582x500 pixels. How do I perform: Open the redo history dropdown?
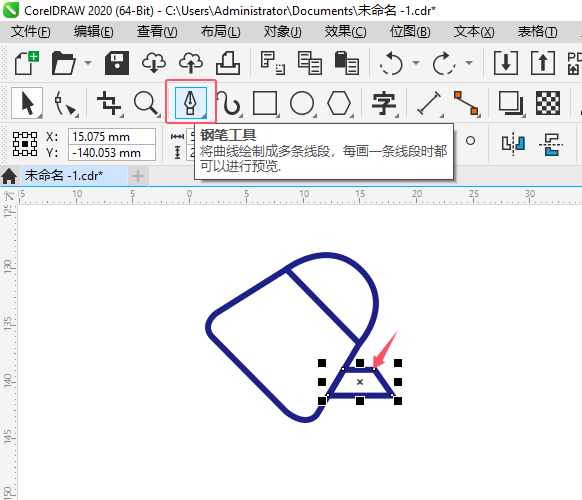pos(469,63)
